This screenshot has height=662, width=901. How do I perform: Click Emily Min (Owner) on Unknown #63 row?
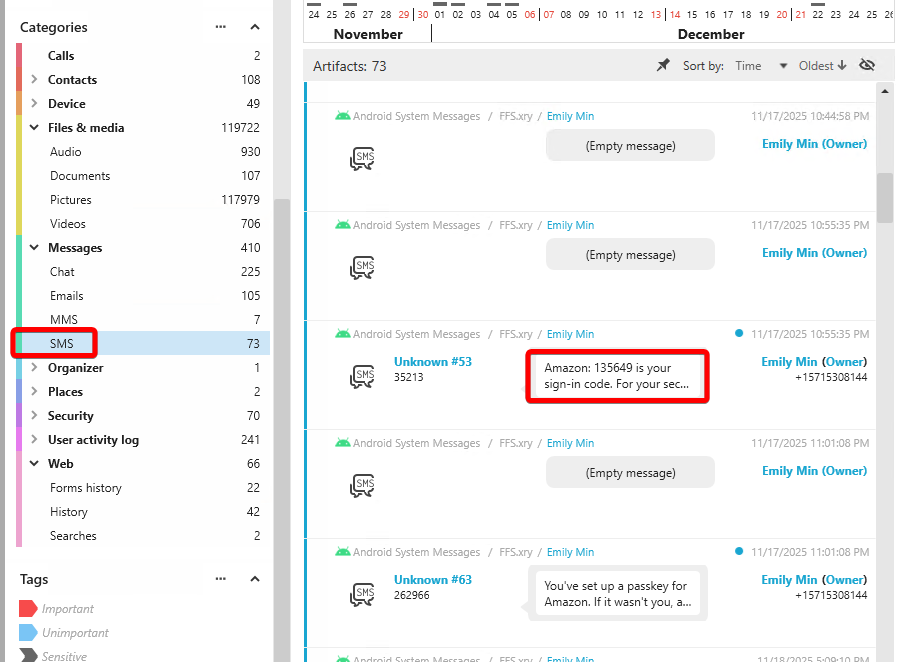(x=814, y=580)
